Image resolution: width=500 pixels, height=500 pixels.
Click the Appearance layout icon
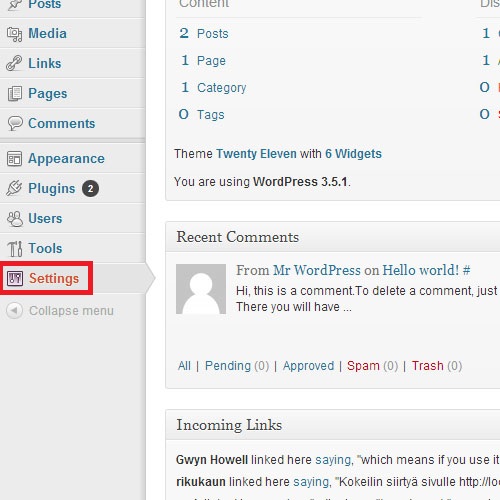(14, 159)
